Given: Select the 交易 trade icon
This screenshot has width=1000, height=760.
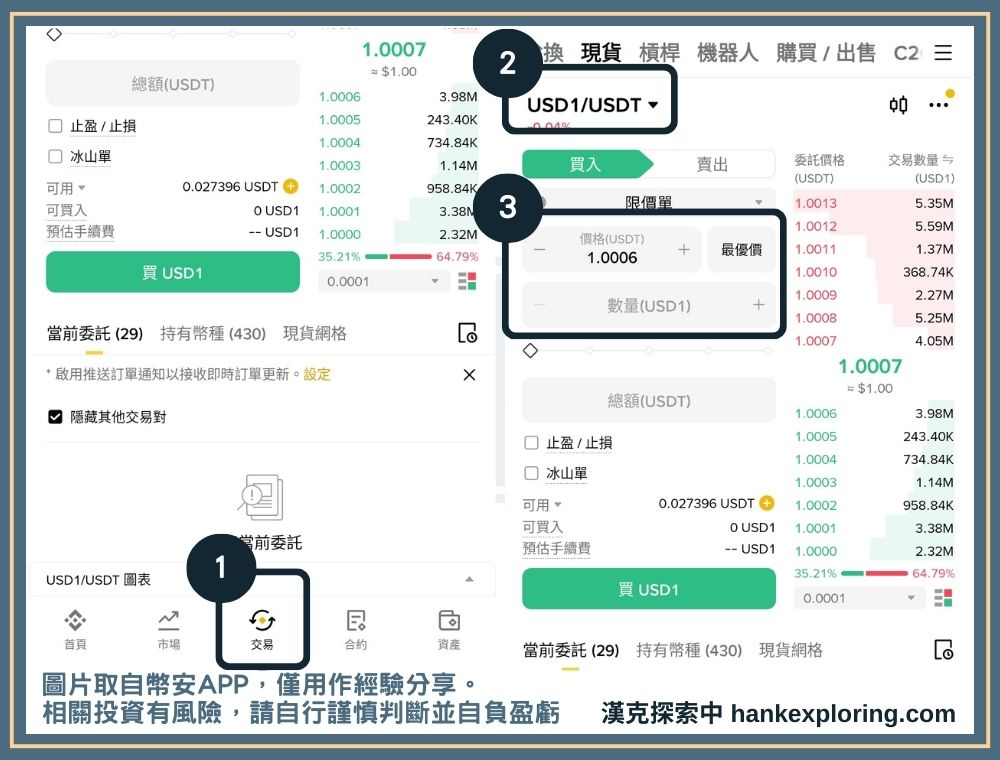Looking at the screenshot, I should (262, 620).
